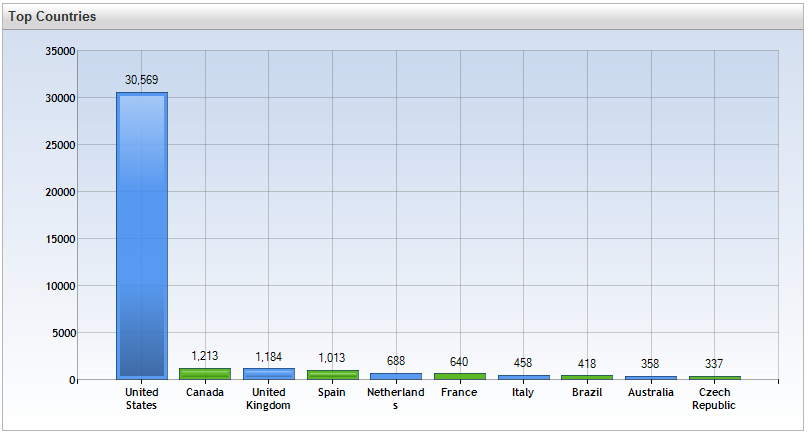Select the Brazil bar

(587, 377)
